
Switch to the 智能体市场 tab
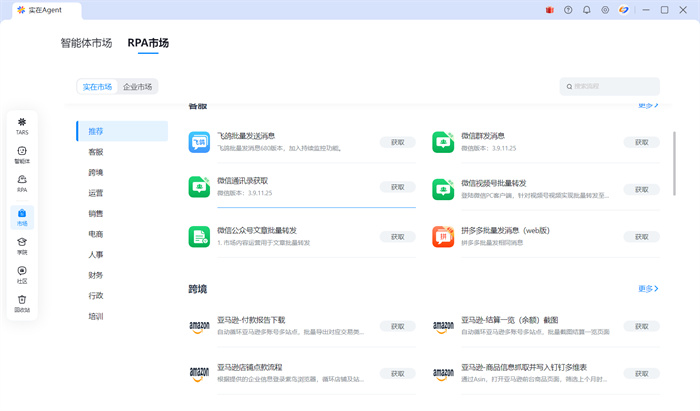86,43
